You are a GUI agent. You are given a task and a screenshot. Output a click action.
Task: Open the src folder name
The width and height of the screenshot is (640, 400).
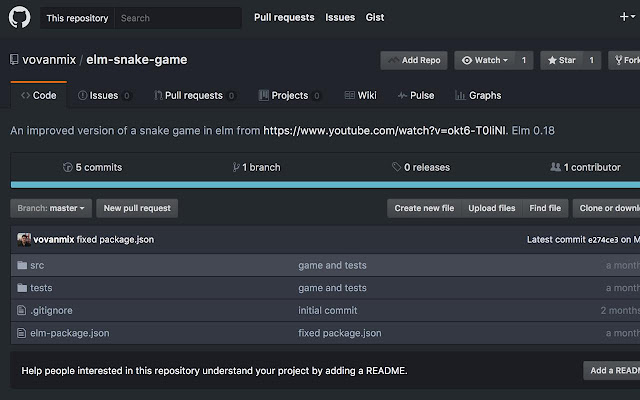pyautogui.click(x=37, y=265)
